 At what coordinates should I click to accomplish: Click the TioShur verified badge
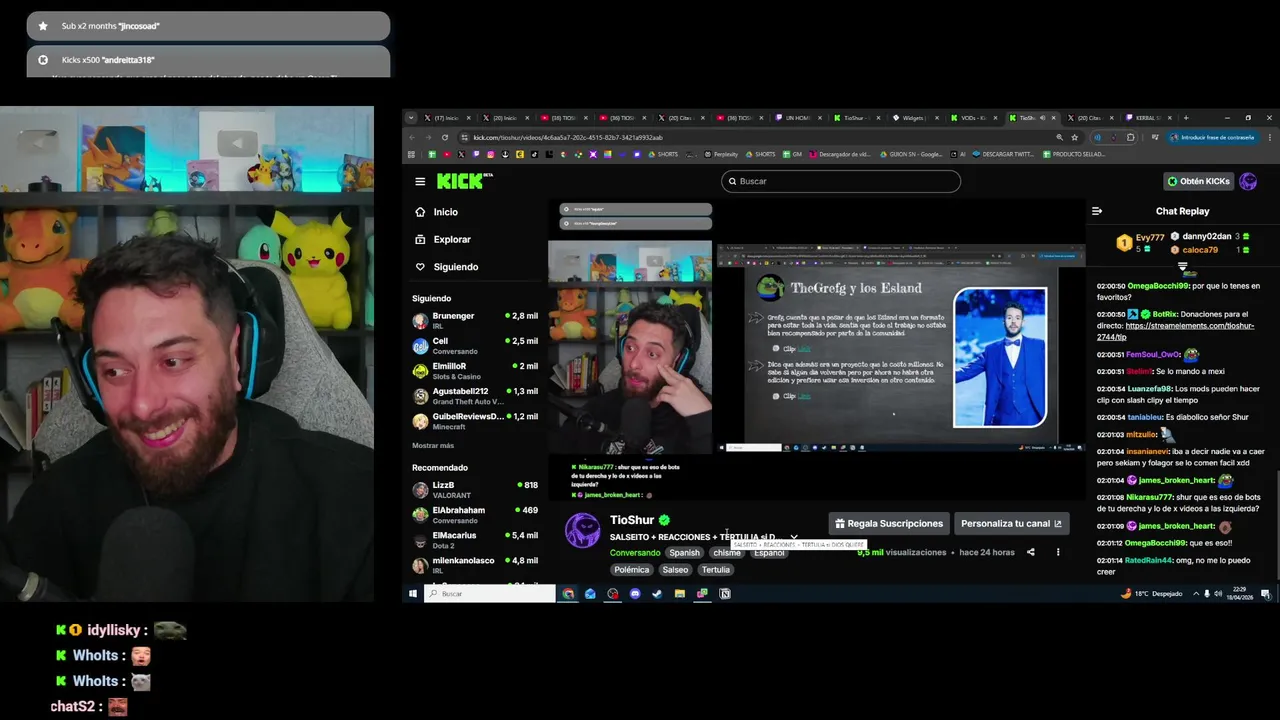click(664, 520)
